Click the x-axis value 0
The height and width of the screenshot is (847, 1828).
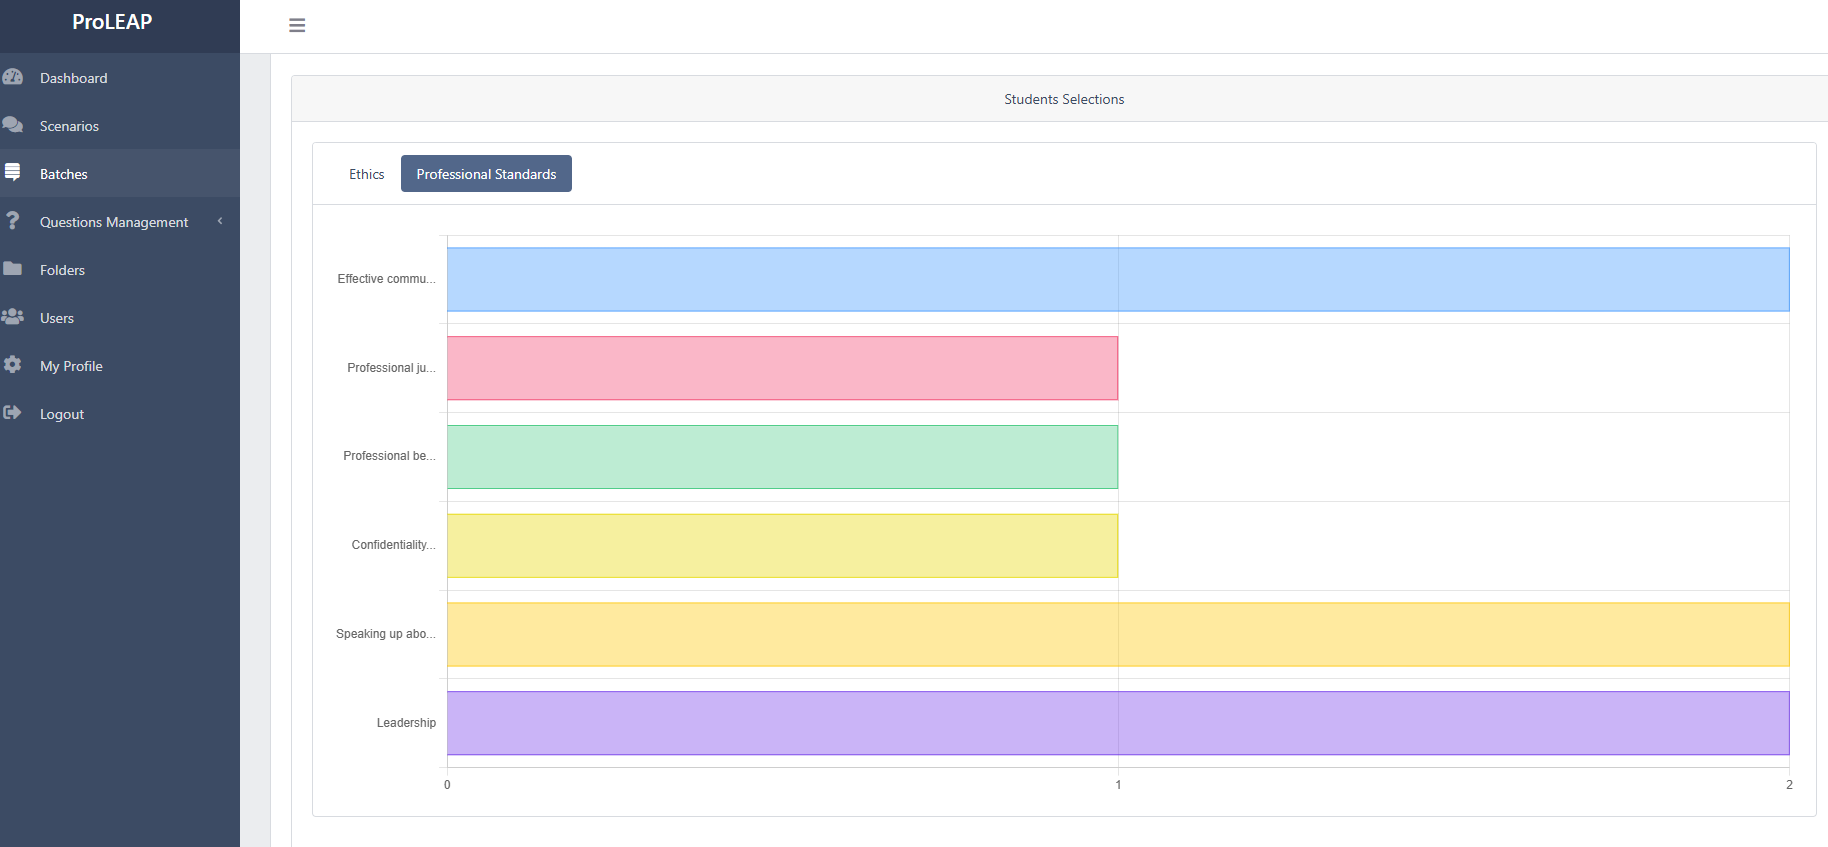(447, 785)
